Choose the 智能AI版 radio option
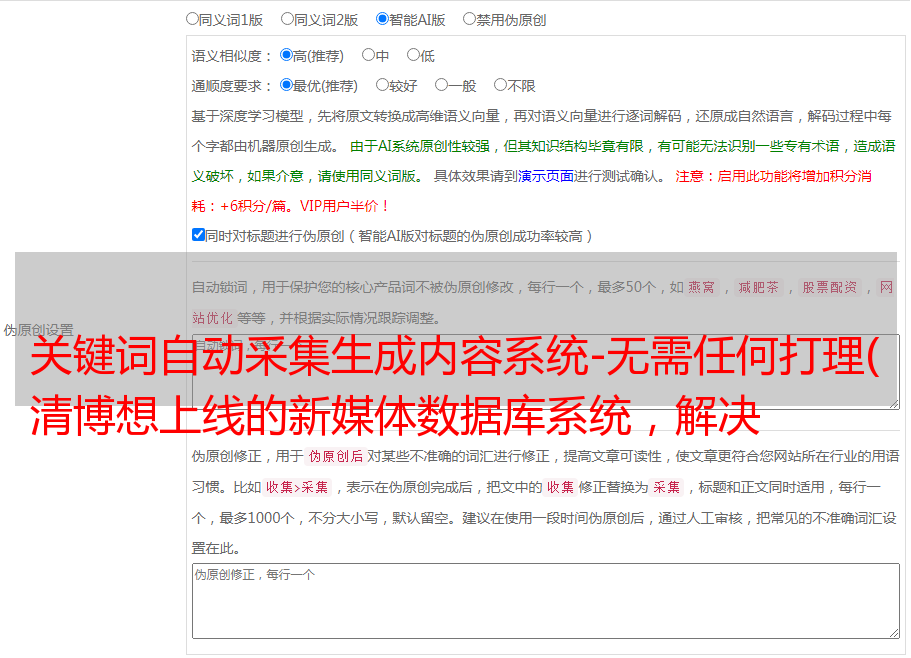The image size is (911, 658). (x=382, y=19)
